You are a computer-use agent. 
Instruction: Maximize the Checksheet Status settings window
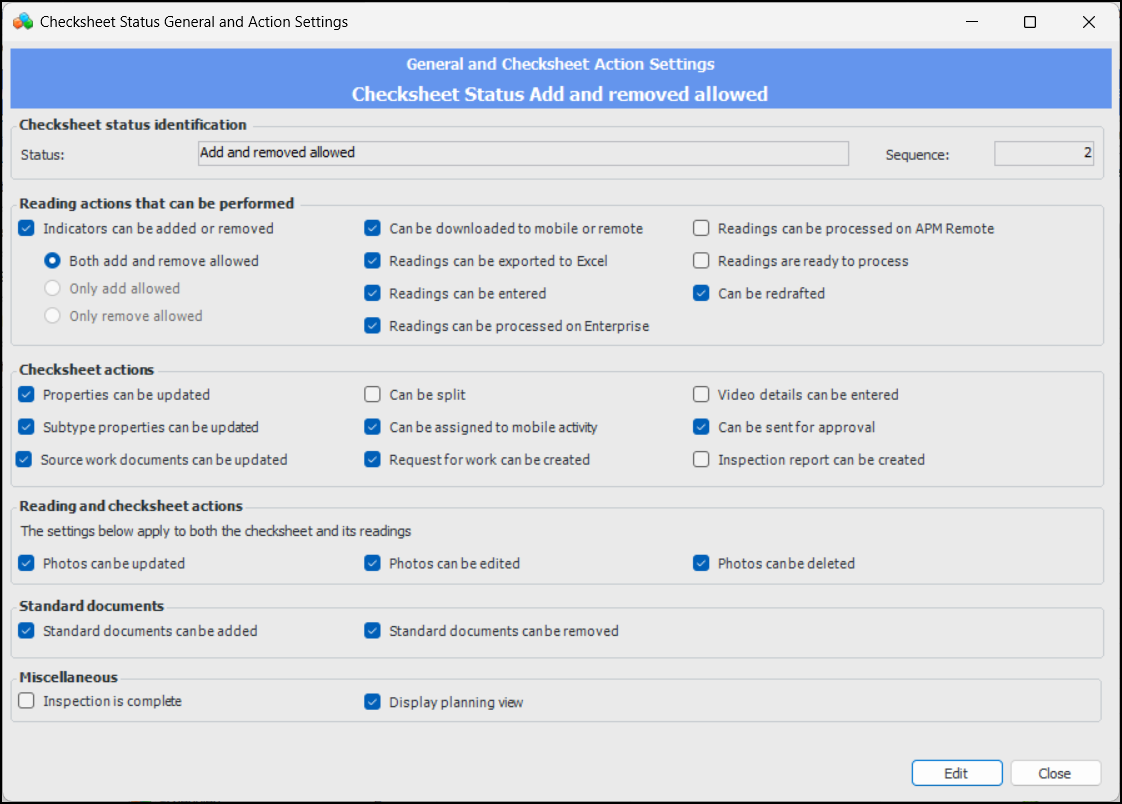[x=1030, y=22]
